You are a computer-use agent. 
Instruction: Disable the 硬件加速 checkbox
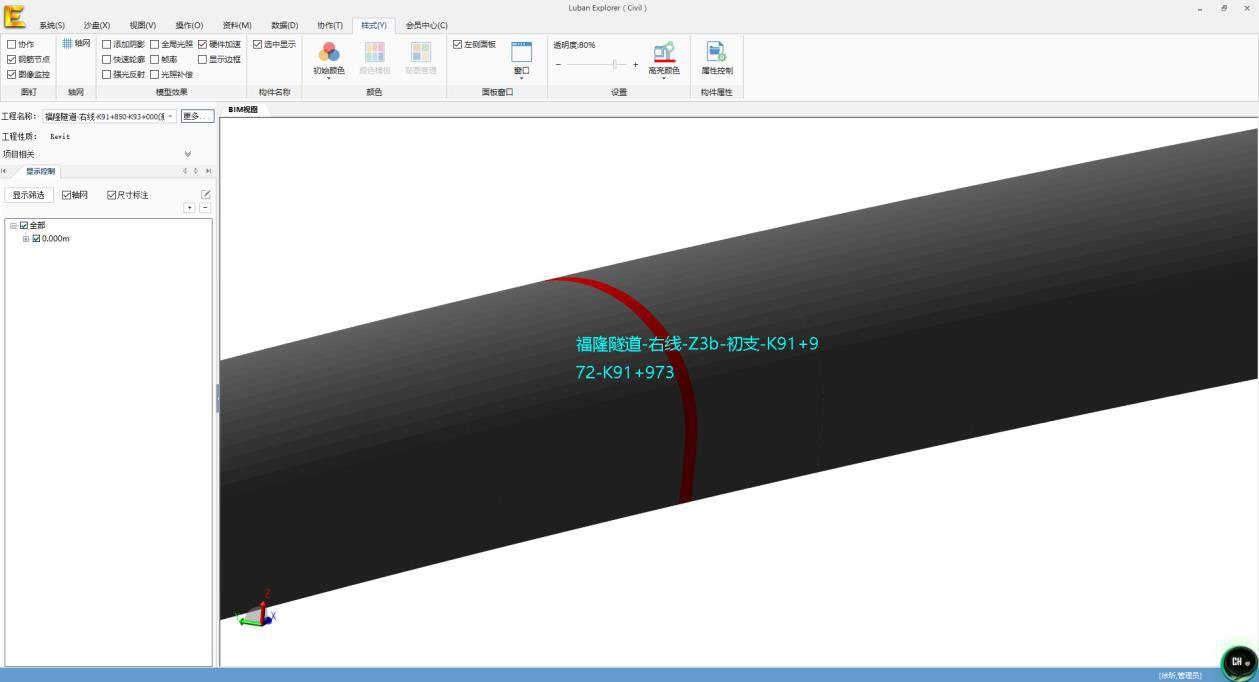click(x=202, y=44)
